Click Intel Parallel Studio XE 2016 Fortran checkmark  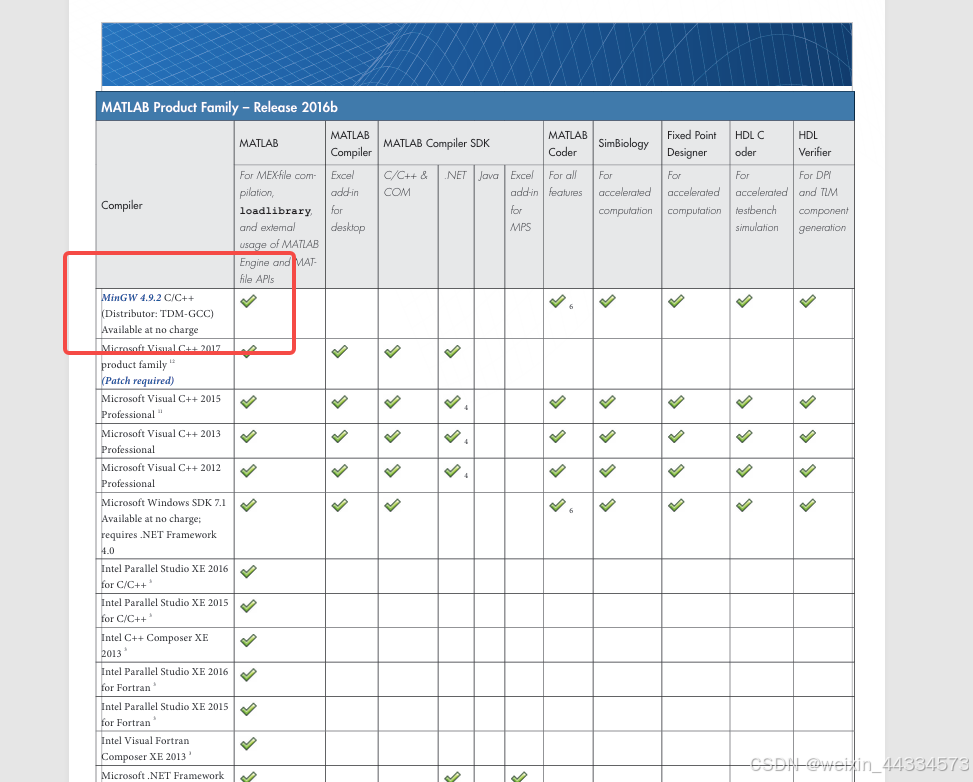248,675
